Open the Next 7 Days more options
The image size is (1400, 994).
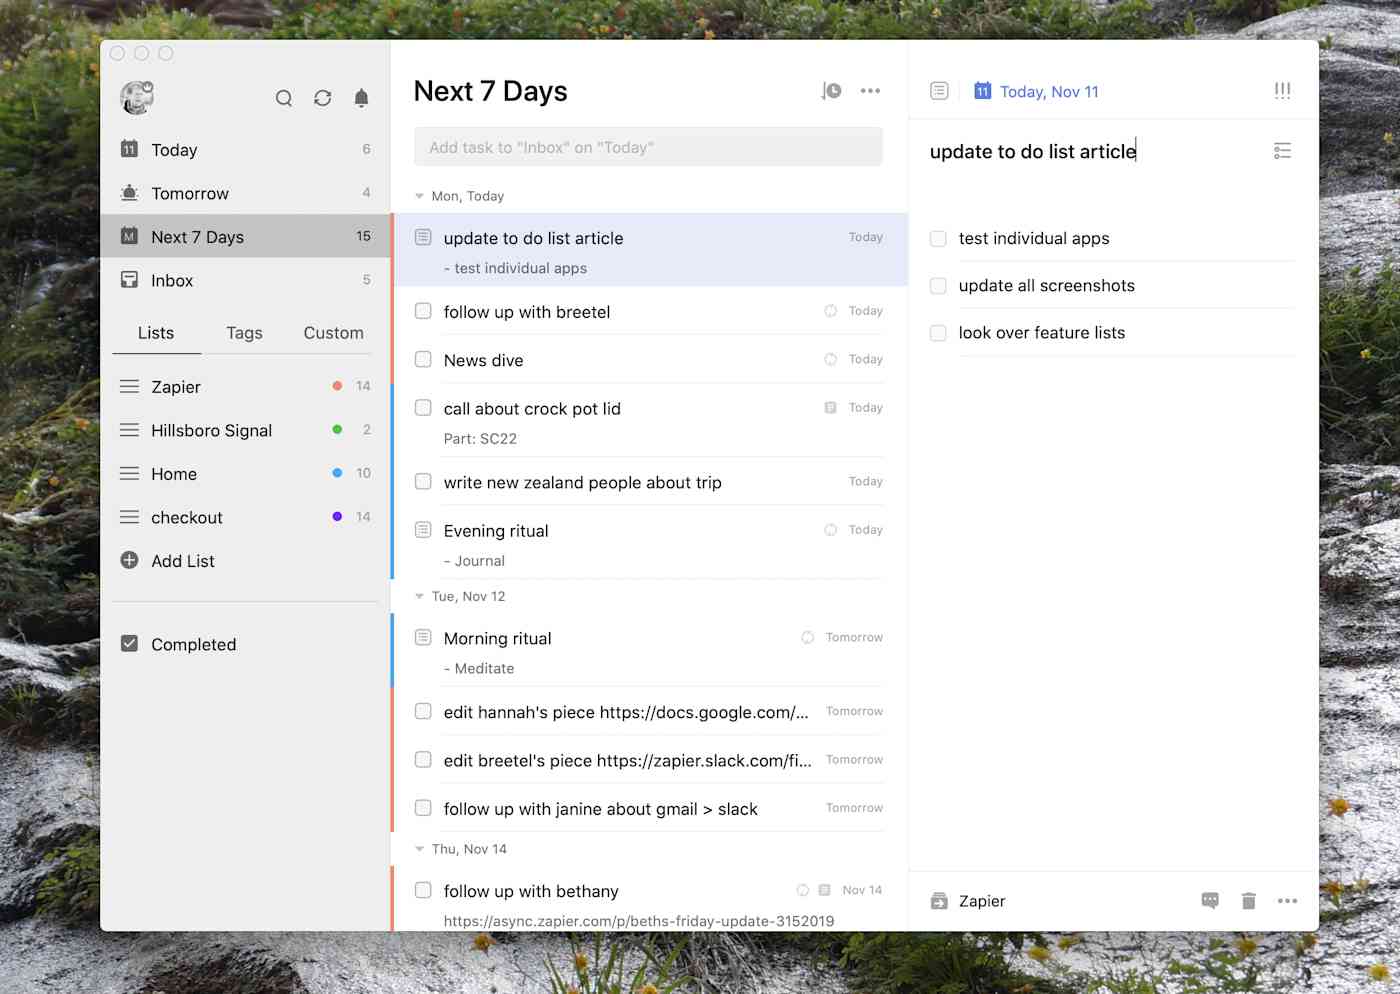870,91
